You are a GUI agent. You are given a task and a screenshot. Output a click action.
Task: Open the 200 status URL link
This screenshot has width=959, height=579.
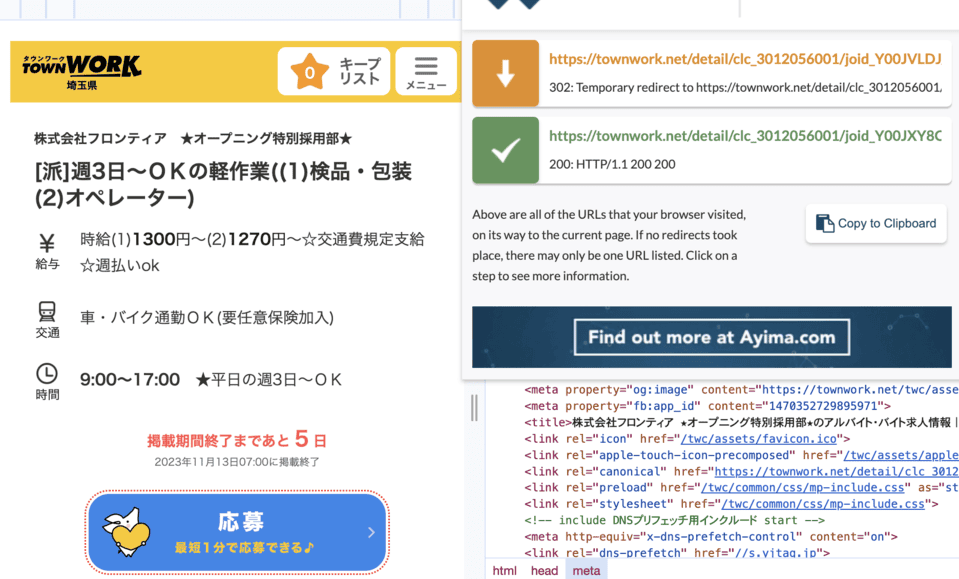pos(745,136)
